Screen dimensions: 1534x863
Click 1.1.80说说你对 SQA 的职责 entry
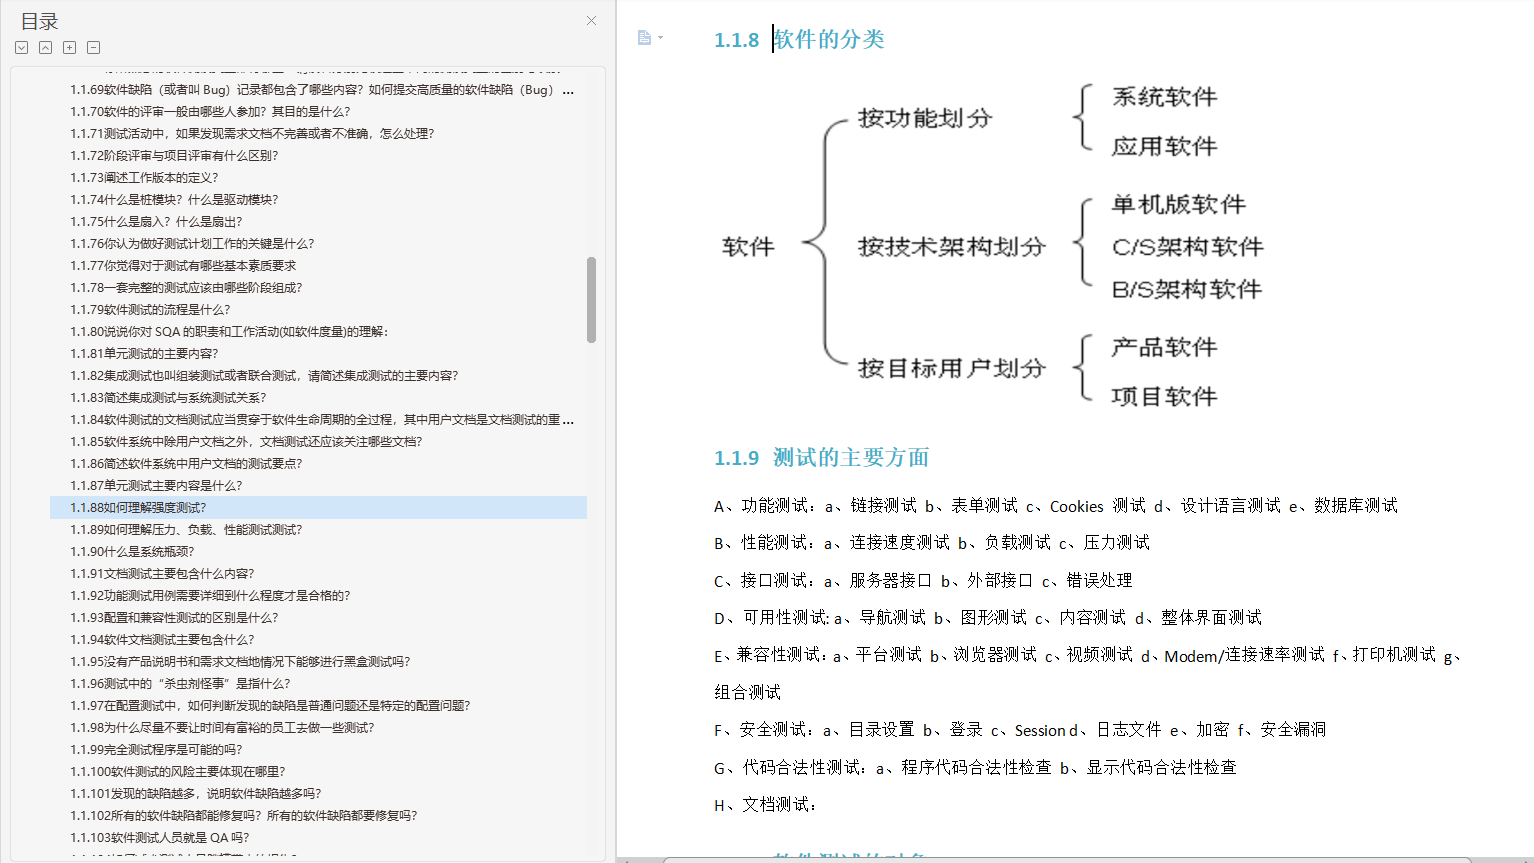tap(229, 332)
